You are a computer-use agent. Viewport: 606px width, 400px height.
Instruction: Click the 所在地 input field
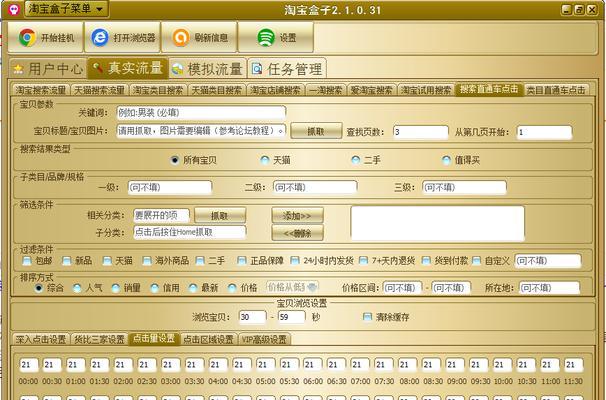pos(549,288)
